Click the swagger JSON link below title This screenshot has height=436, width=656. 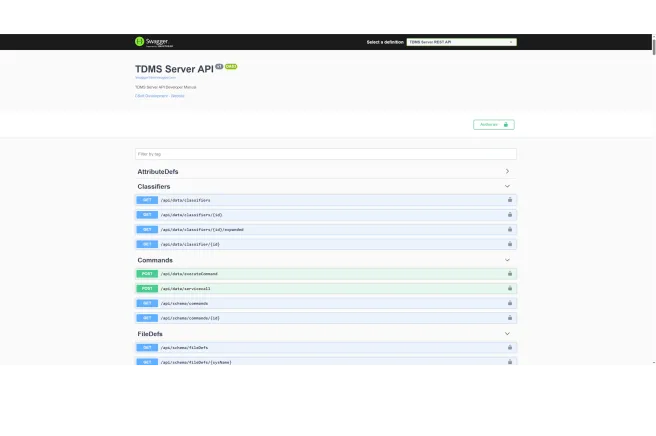pyautogui.click(x=155, y=78)
